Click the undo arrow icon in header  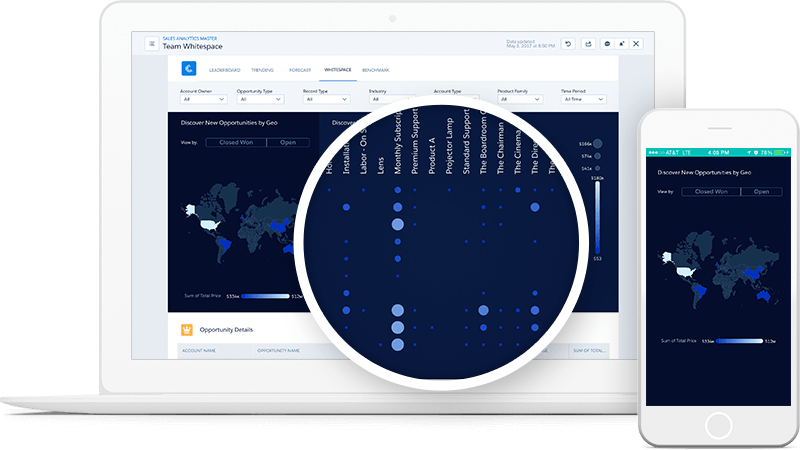[568, 44]
